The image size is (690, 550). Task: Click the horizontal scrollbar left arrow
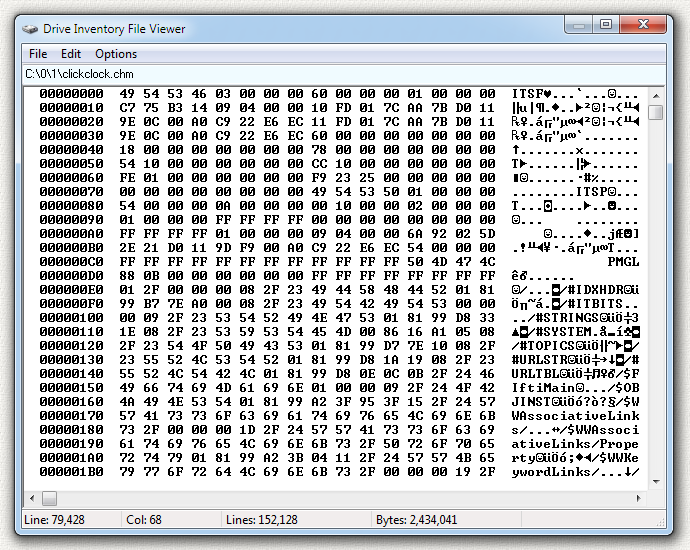click(x=32, y=499)
